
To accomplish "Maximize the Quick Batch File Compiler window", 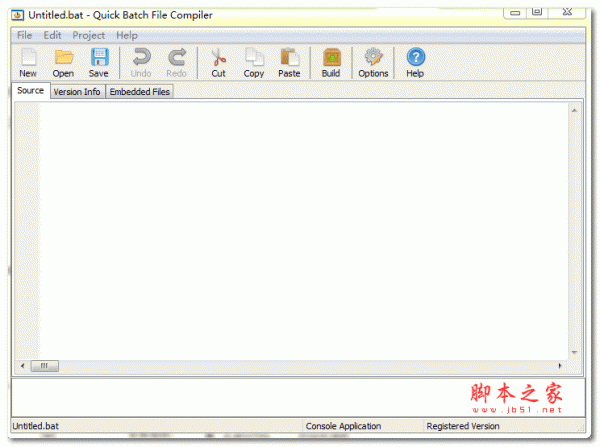I will pos(537,12).
